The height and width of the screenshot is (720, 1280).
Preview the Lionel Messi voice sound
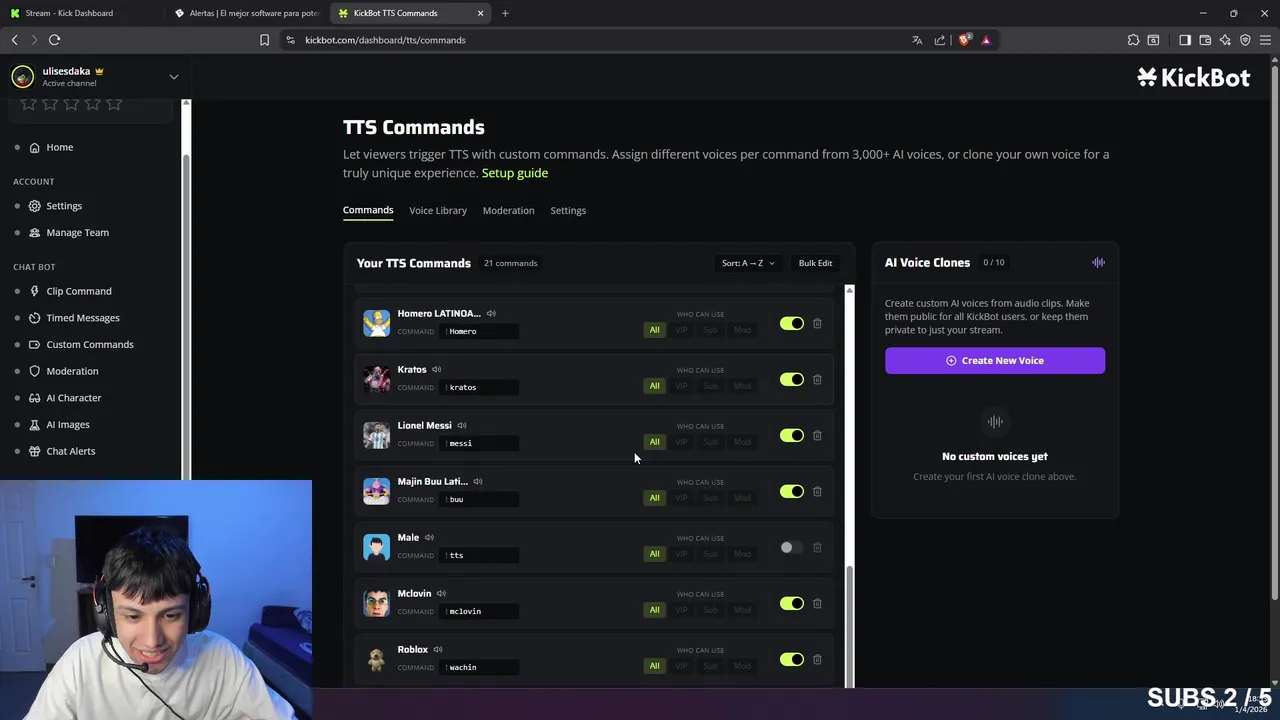click(x=461, y=426)
